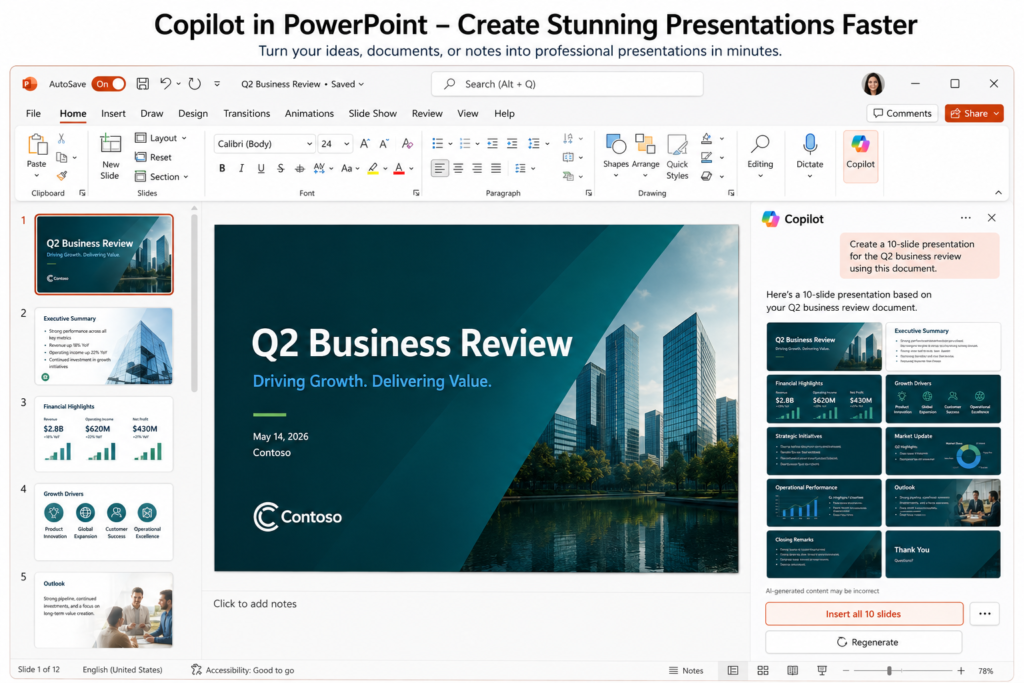Switch to the Design tab
This screenshot has width=1024, height=683.
[193, 114]
